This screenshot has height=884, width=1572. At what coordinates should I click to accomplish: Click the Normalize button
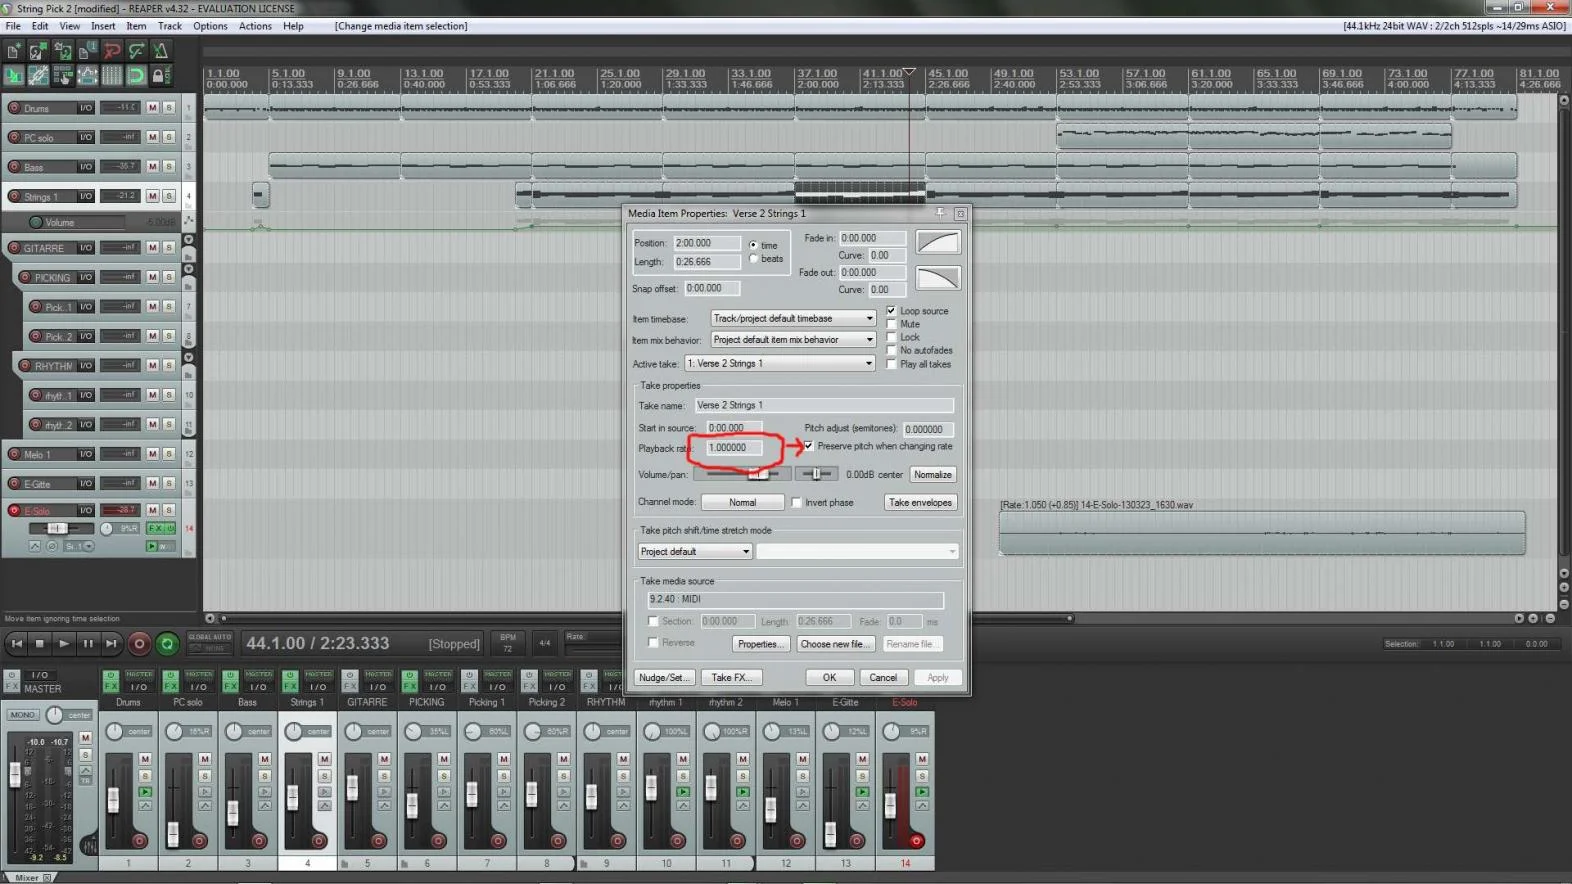[x=932, y=475]
